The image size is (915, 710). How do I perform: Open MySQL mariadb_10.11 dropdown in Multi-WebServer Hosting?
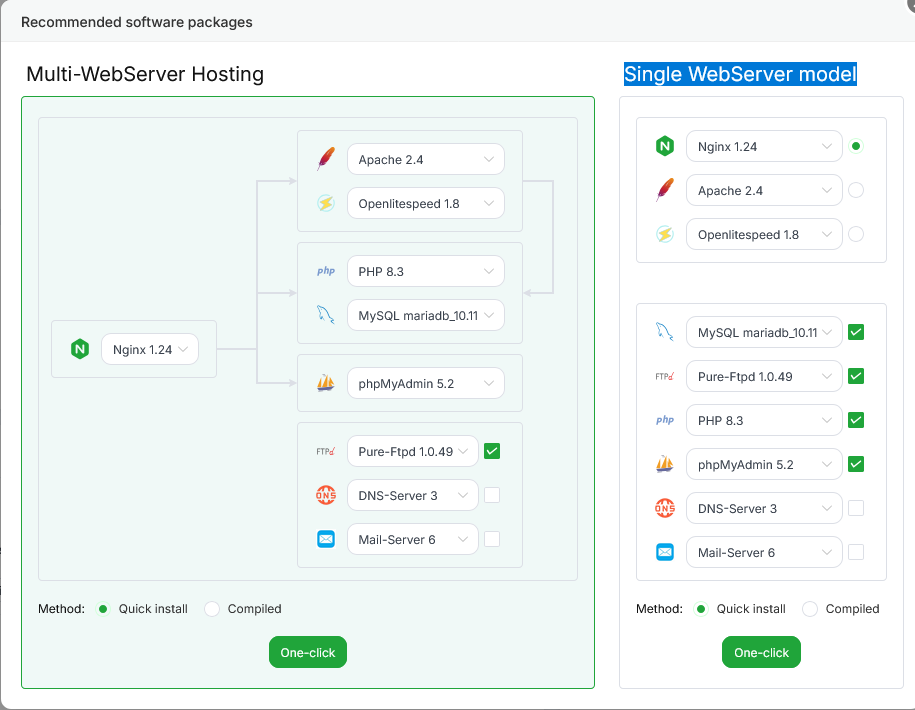(x=425, y=316)
